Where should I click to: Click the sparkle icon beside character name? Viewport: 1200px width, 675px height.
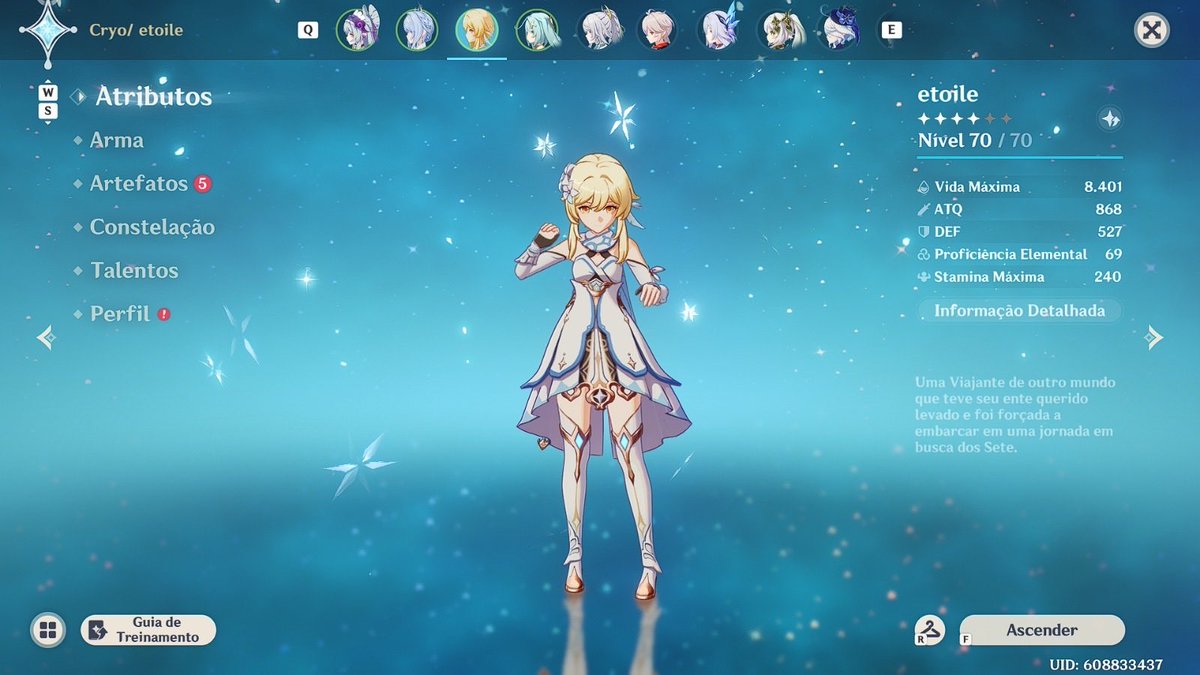click(x=1109, y=118)
